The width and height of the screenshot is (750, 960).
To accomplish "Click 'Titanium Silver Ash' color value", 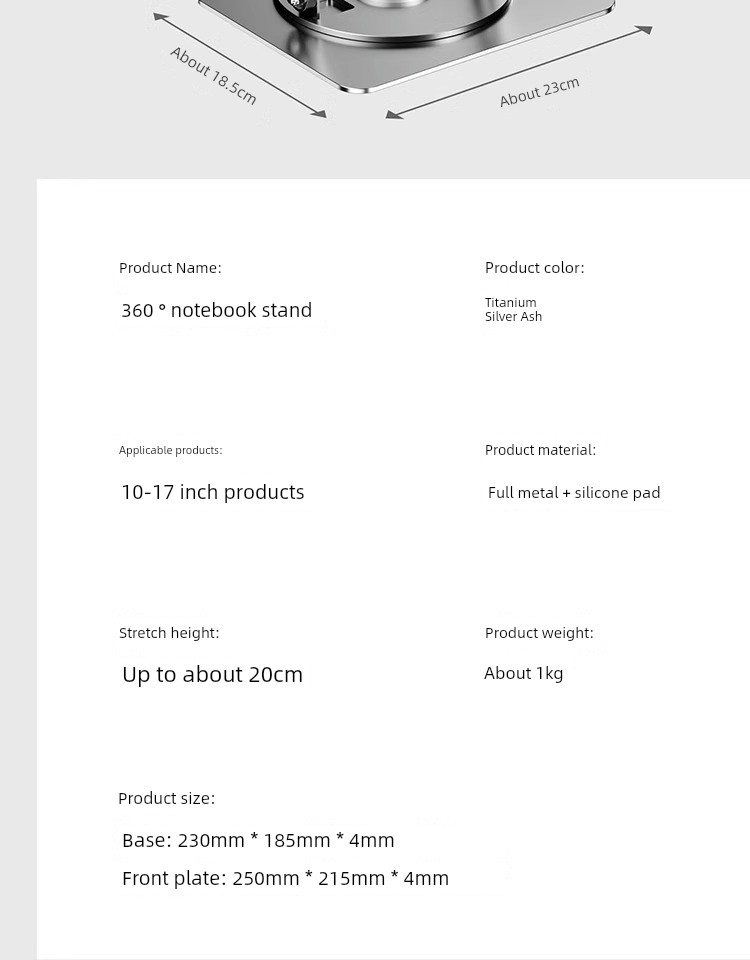I will click(x=513, y=309).
